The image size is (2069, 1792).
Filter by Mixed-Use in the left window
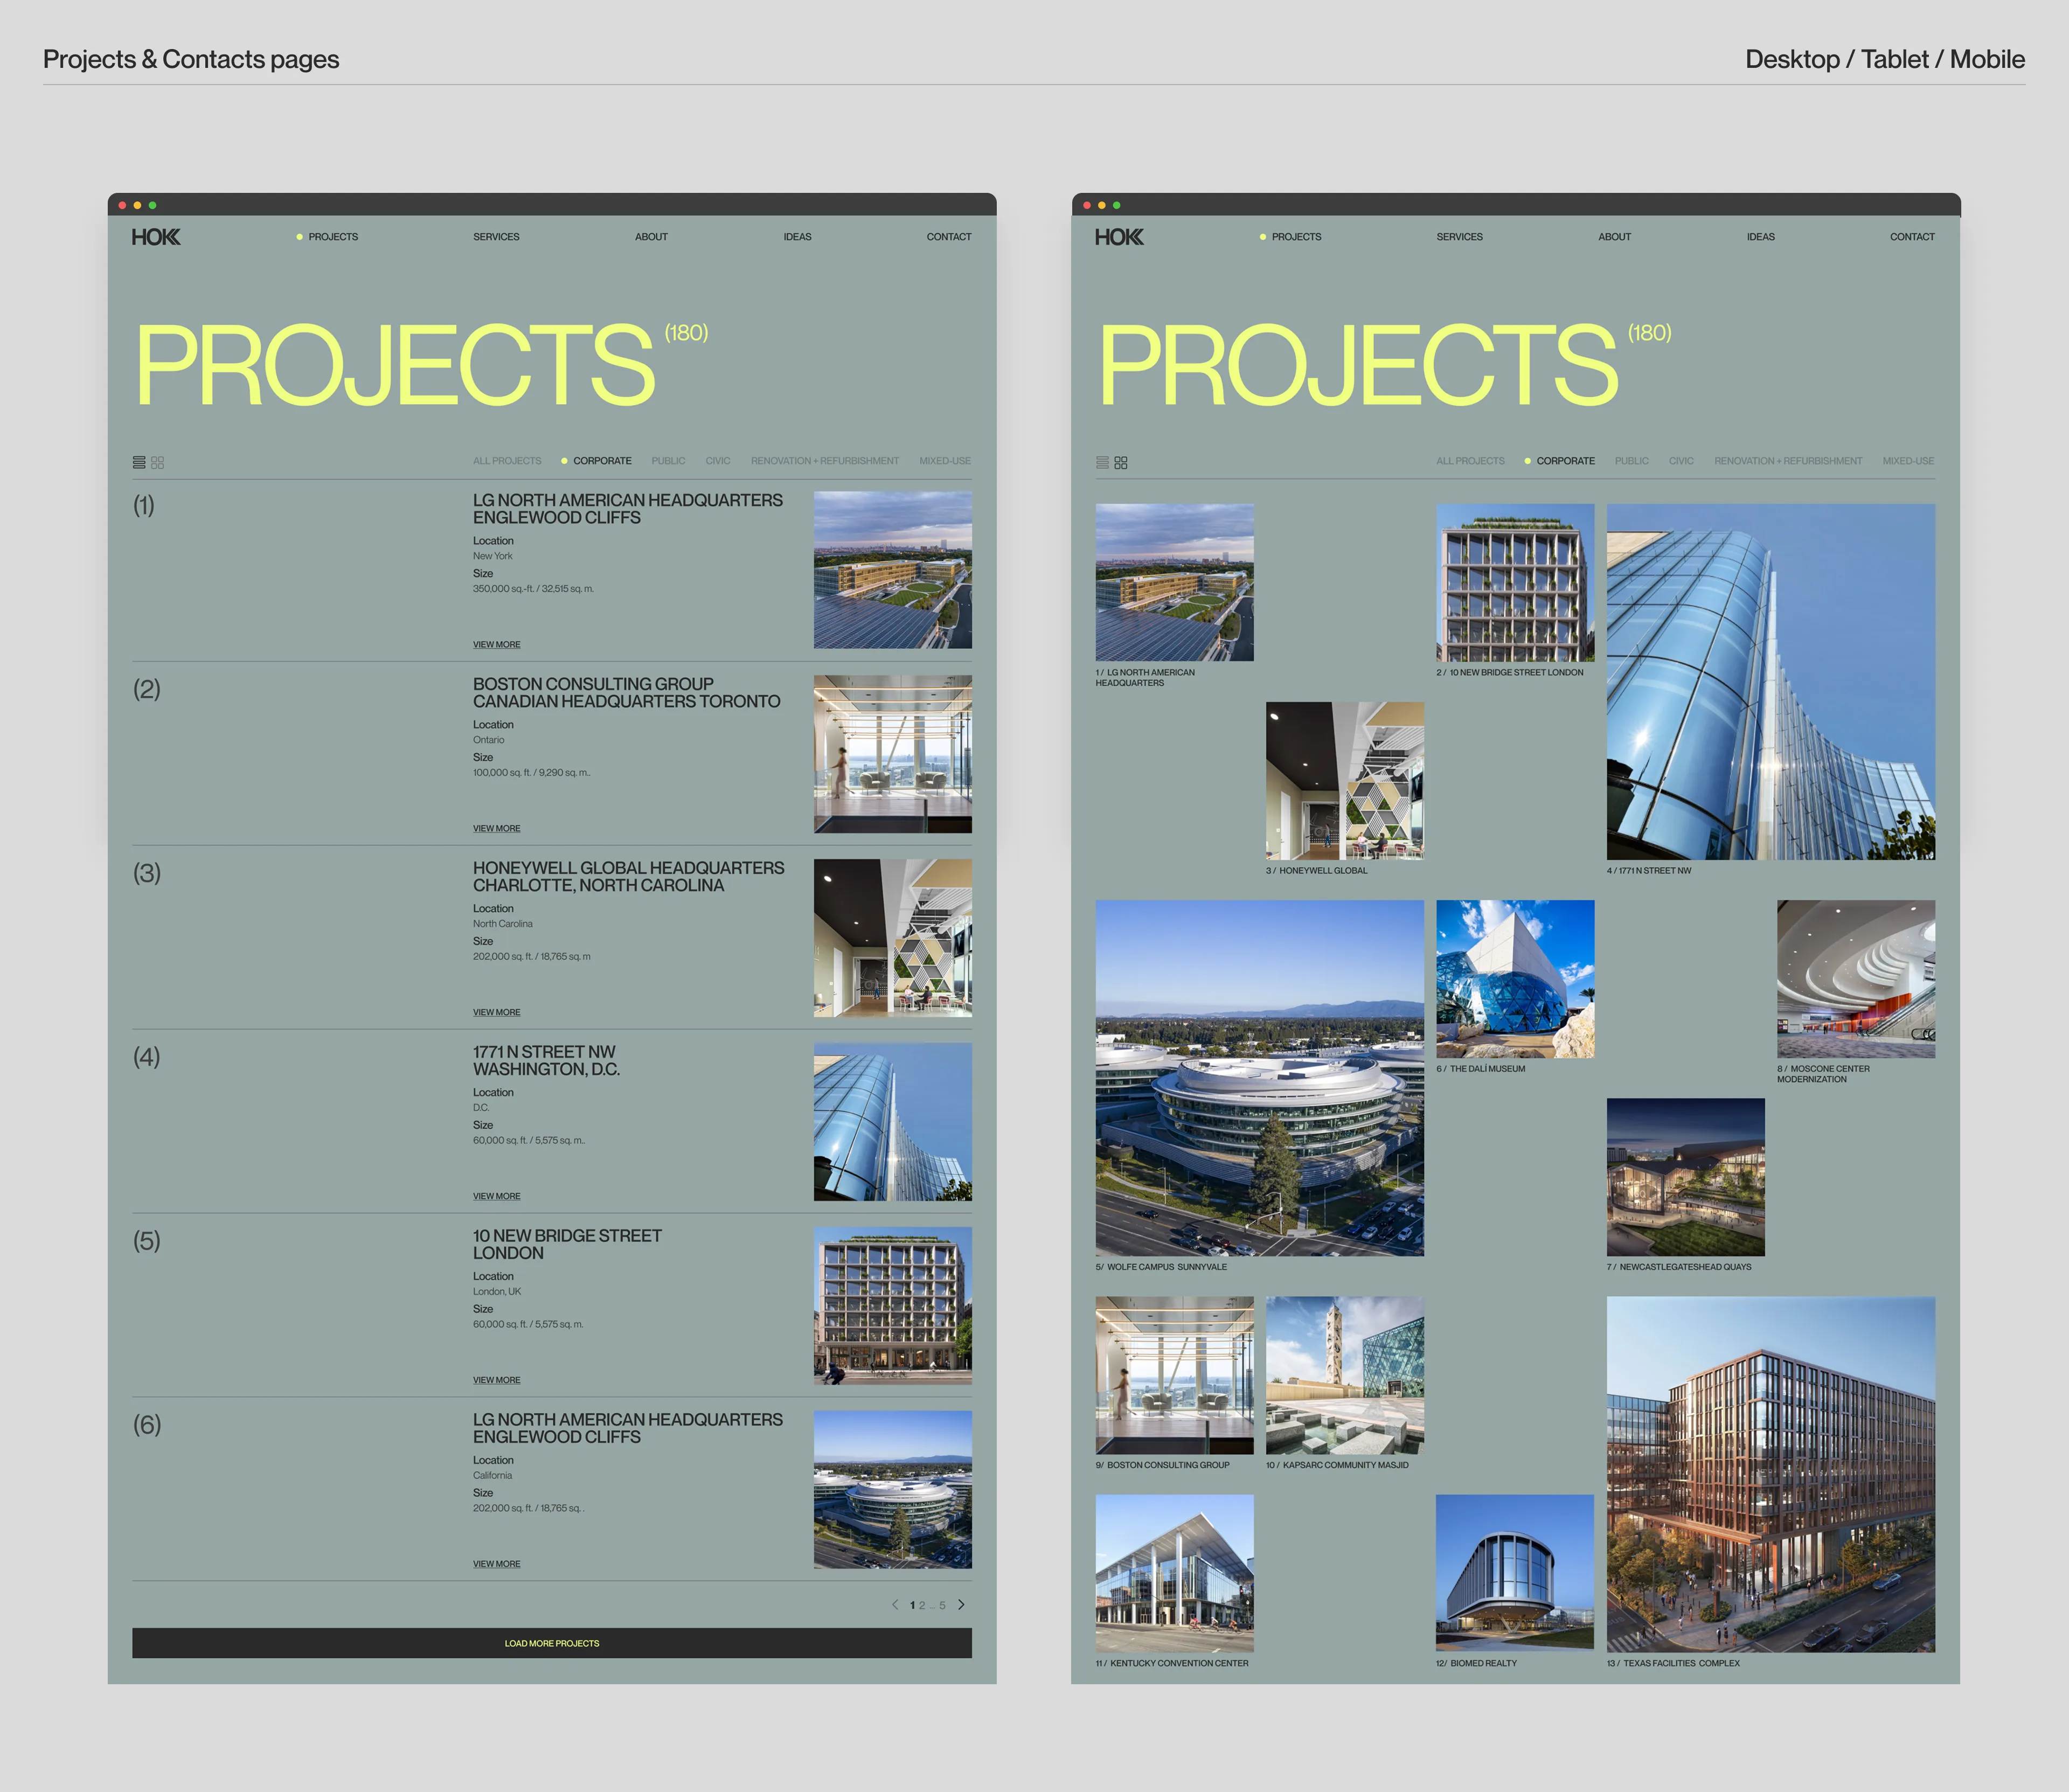(945, 461)
